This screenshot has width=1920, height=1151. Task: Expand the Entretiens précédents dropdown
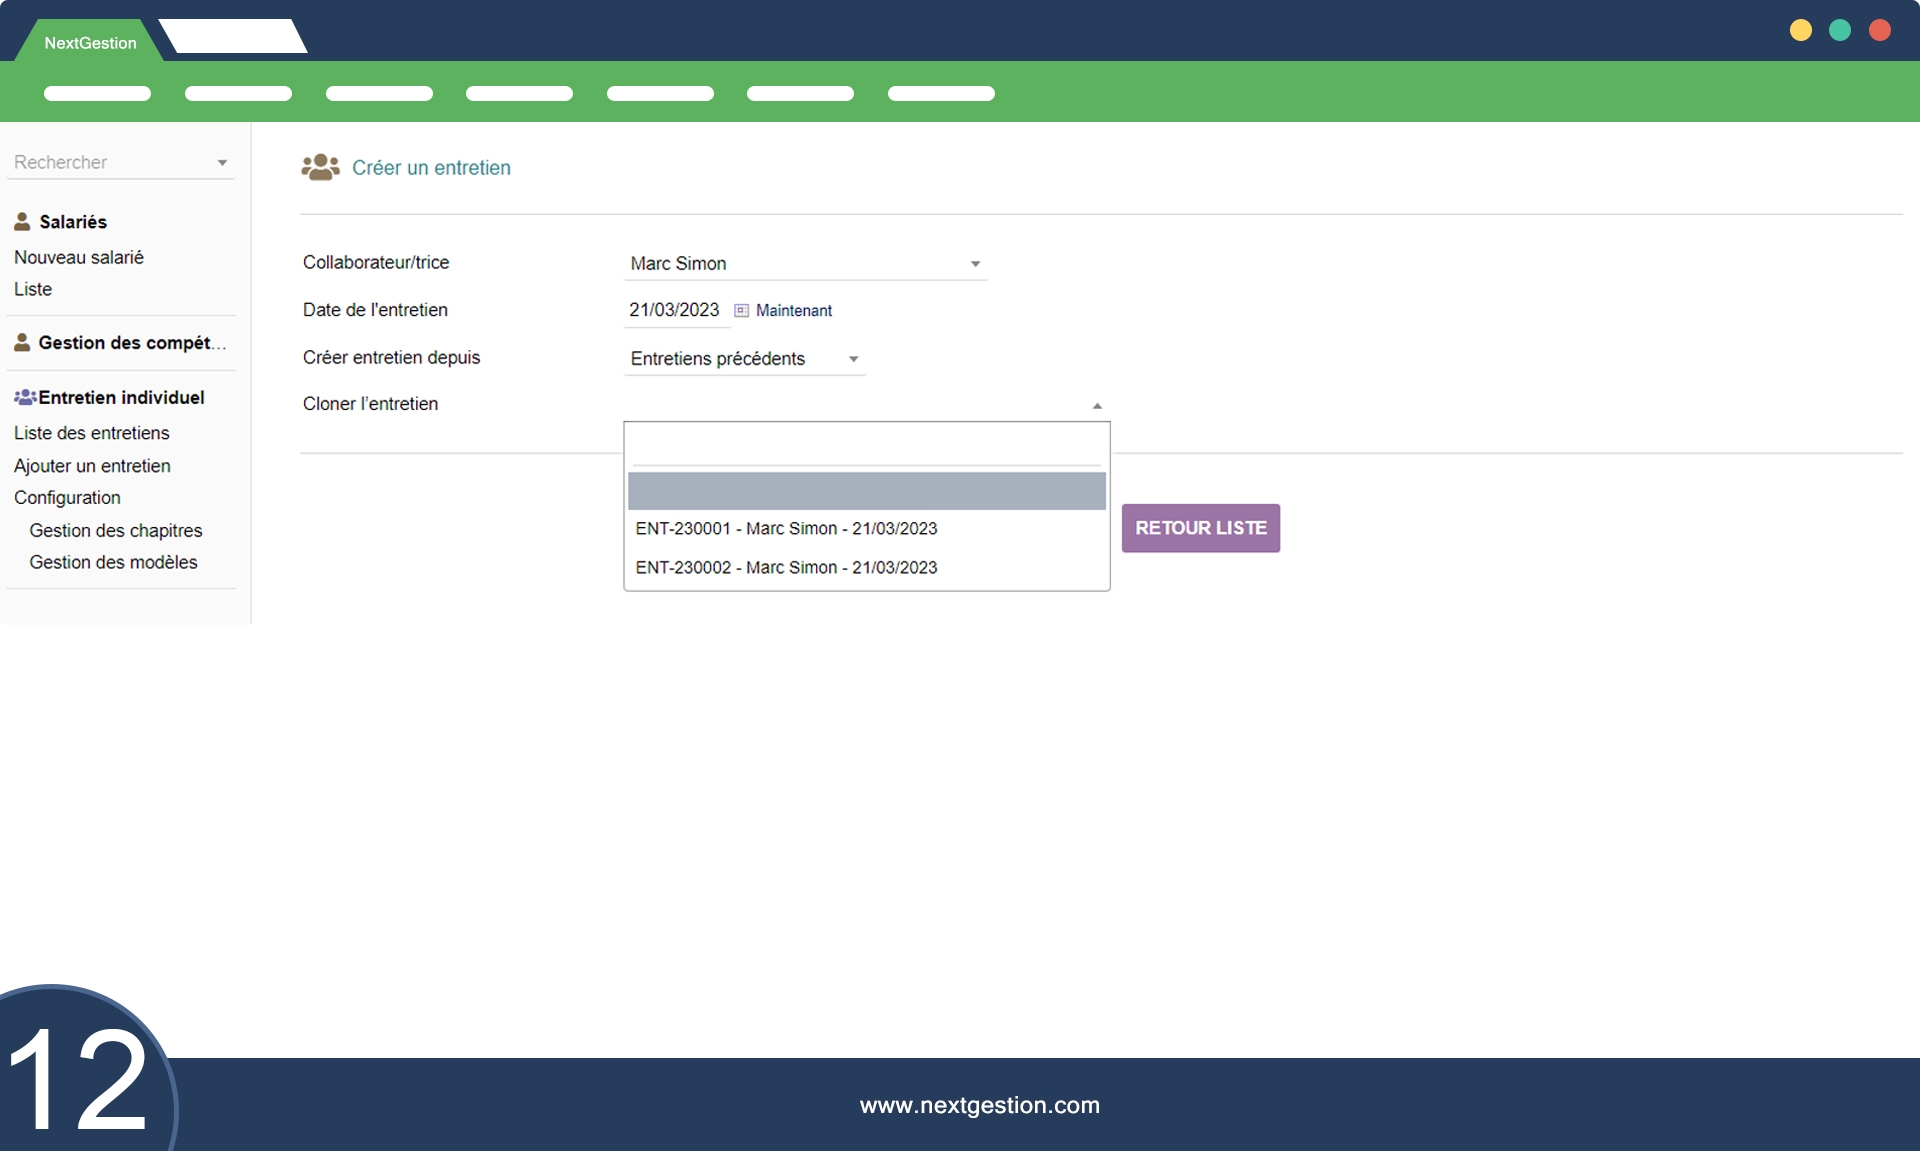pos(744,359)
